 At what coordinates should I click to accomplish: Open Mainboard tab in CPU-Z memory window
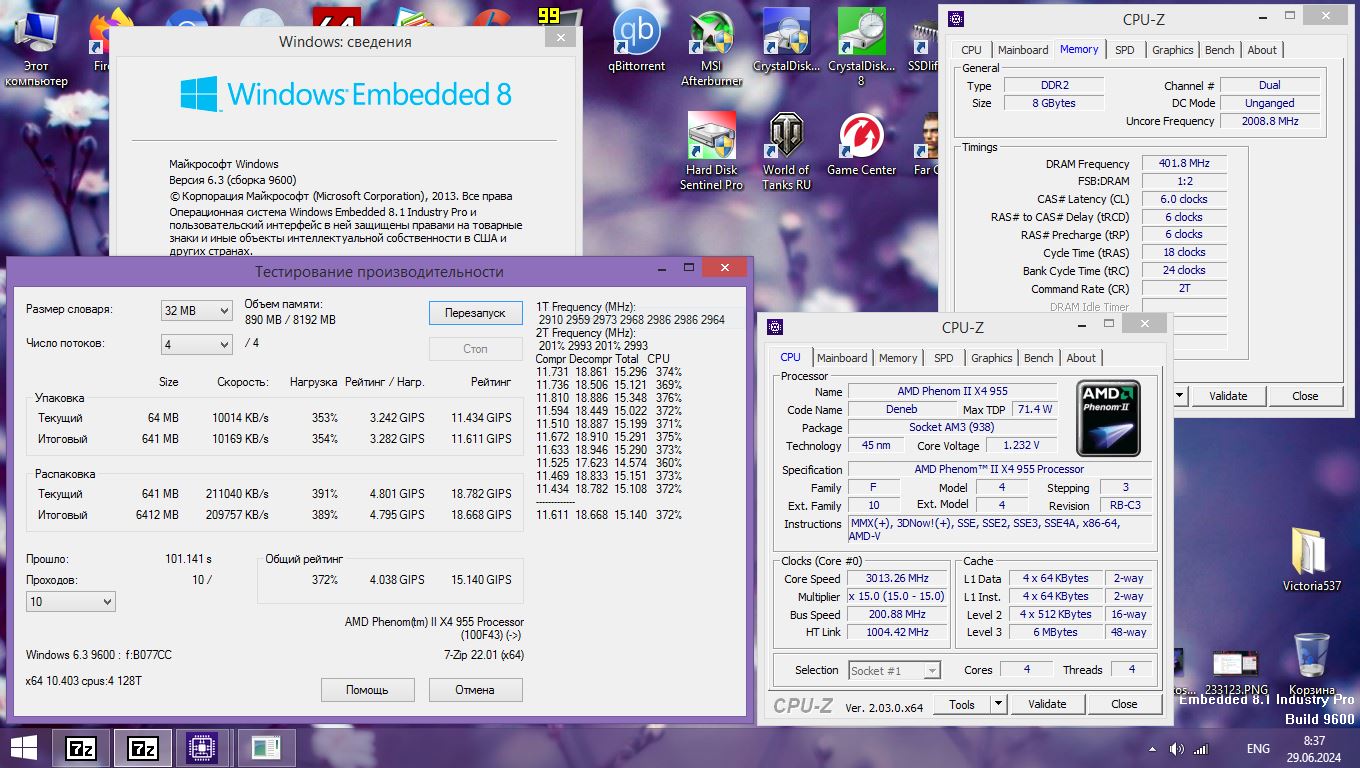point(1023,50)
